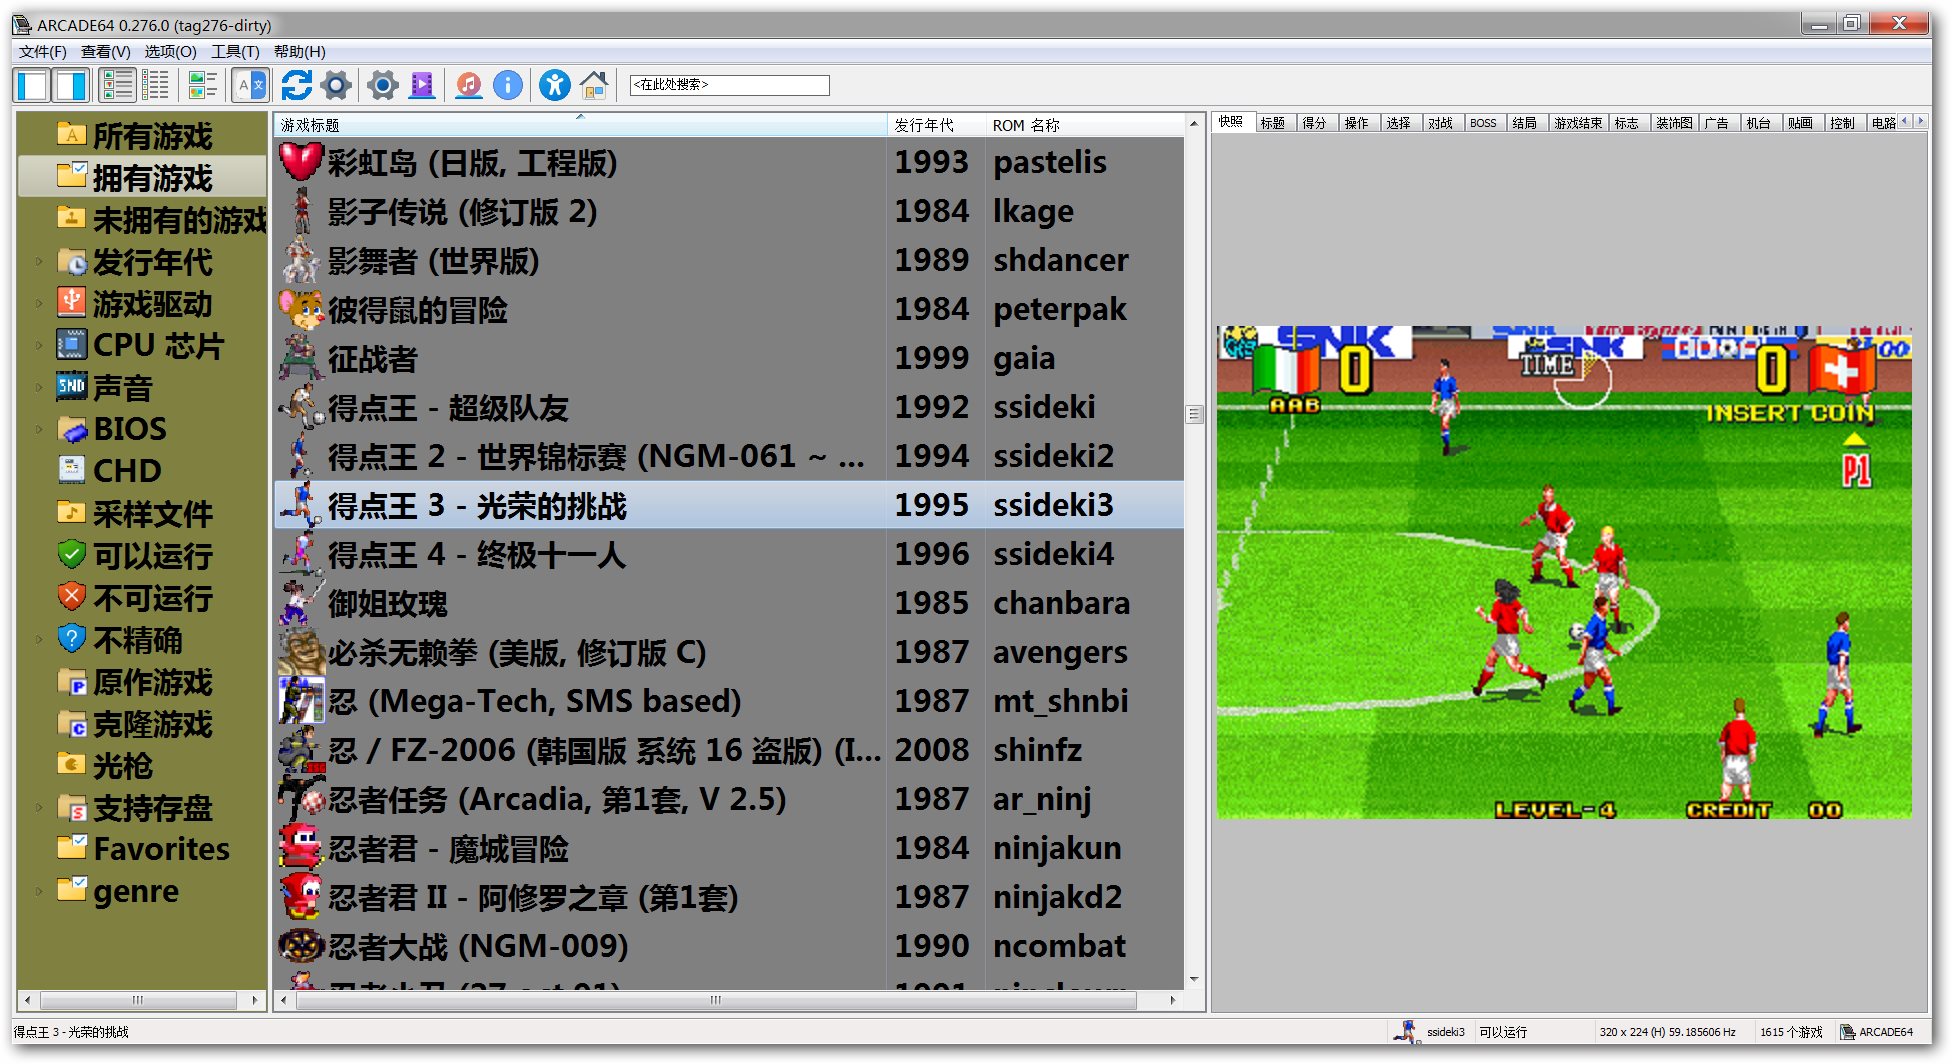The width and height of the screenshot is (1952, 1064).
Task: Expand the 发行年代 tree node
Action: tap(39, 262)
